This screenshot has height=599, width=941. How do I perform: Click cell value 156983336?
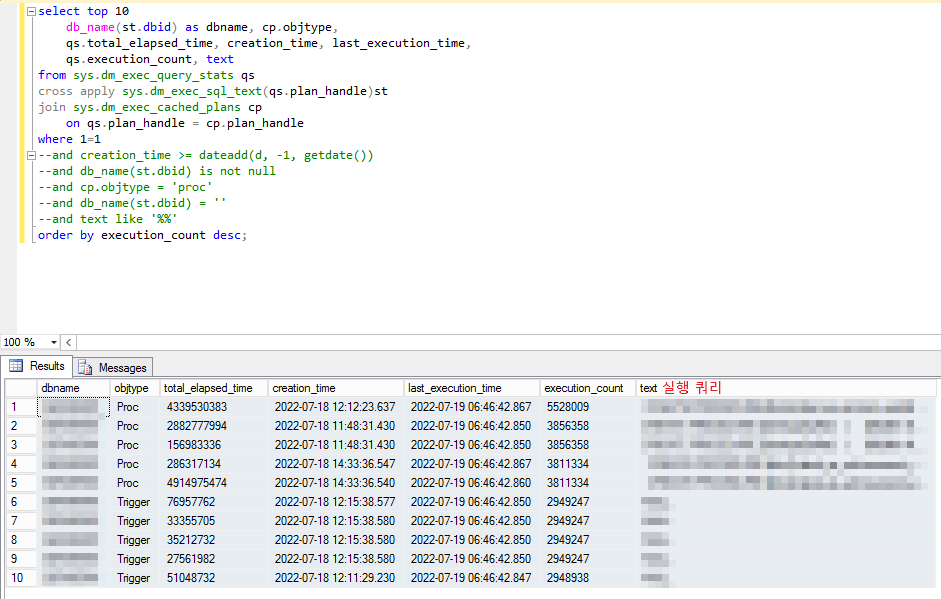coord(194,445)
